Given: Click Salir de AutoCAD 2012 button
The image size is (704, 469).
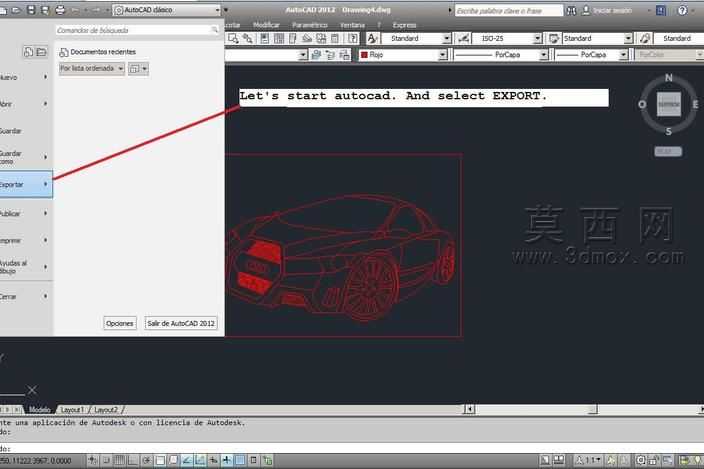Looking at the screenshot, I should [181, 323].
